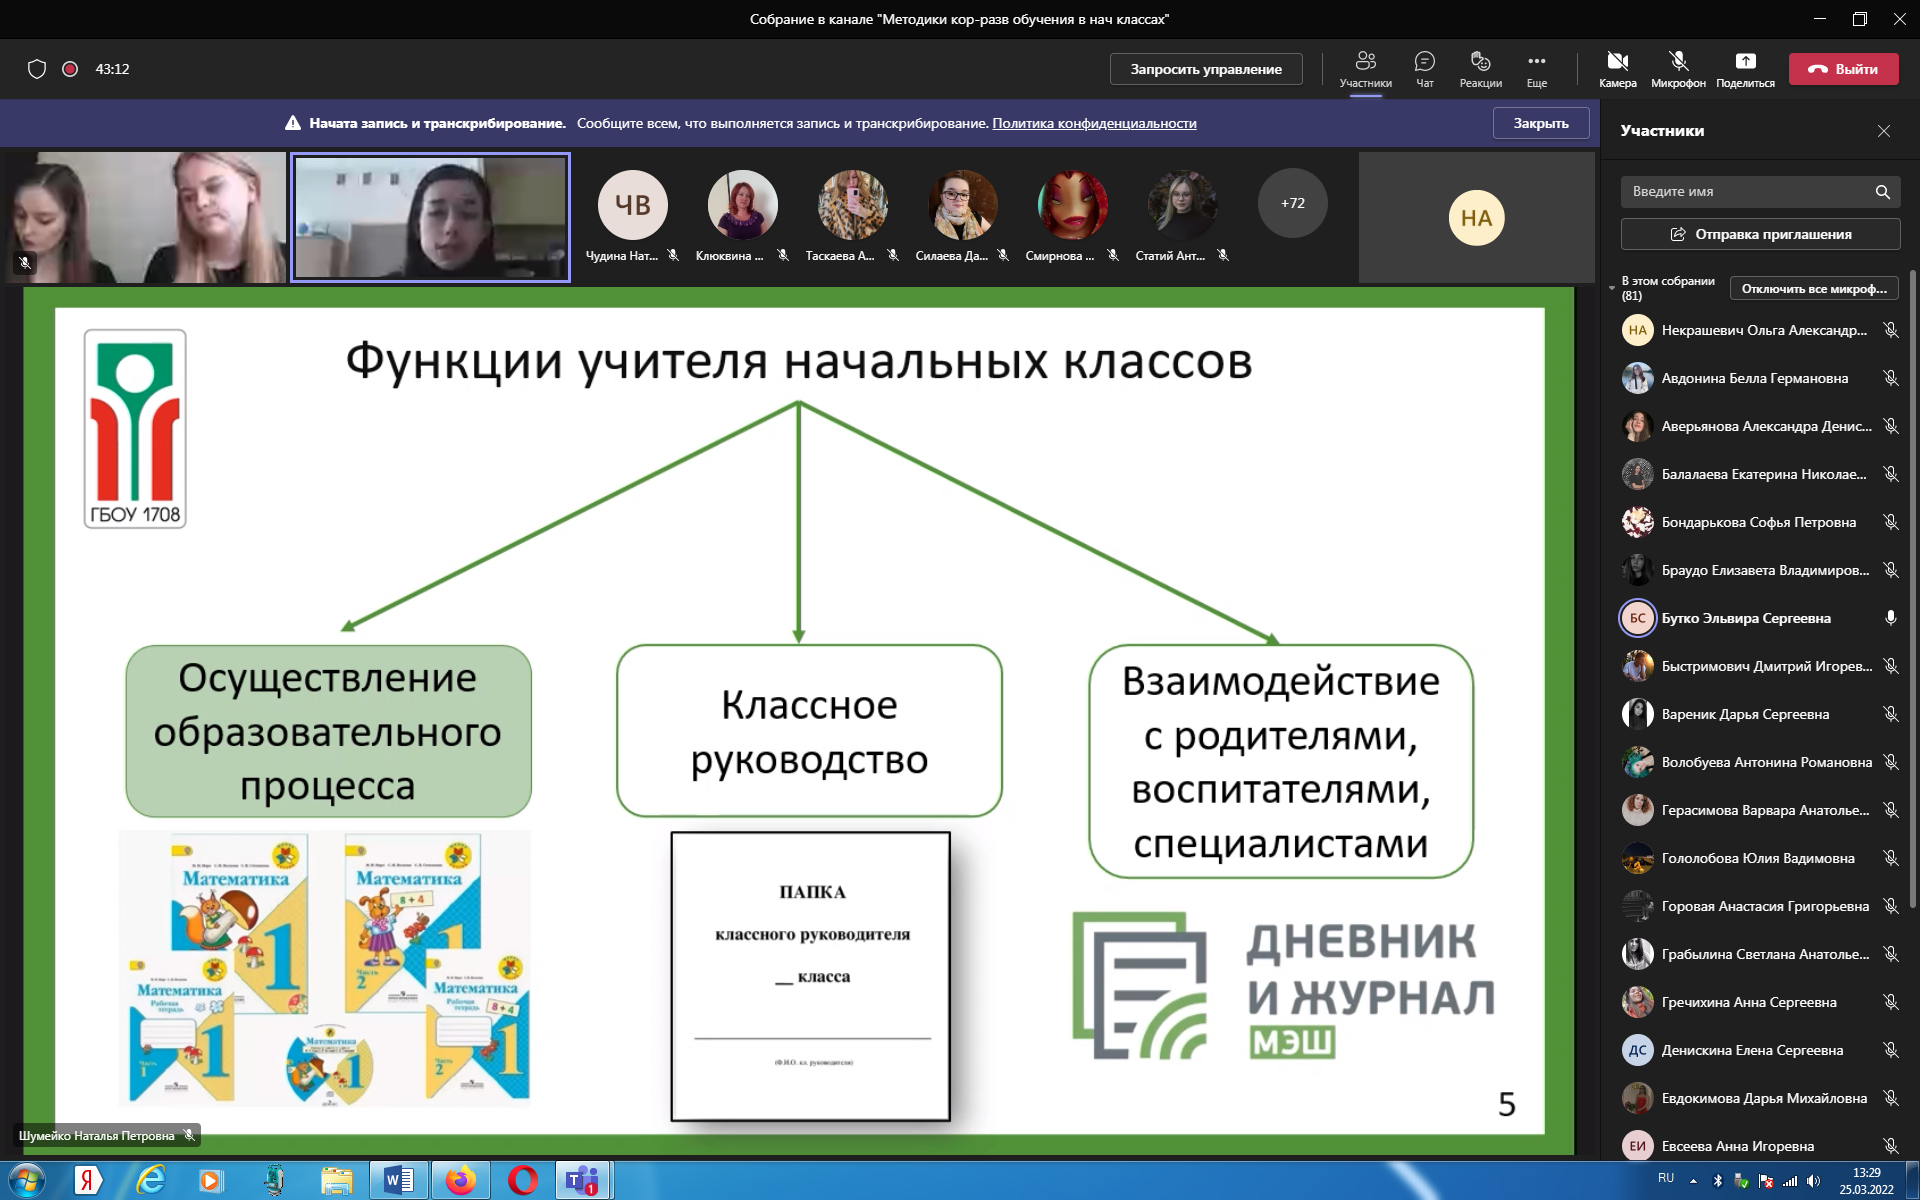This screenshot has height=1200, width=1920.
Task: Collapse the 'В этом собрании' list
Action: [1612, 288]
